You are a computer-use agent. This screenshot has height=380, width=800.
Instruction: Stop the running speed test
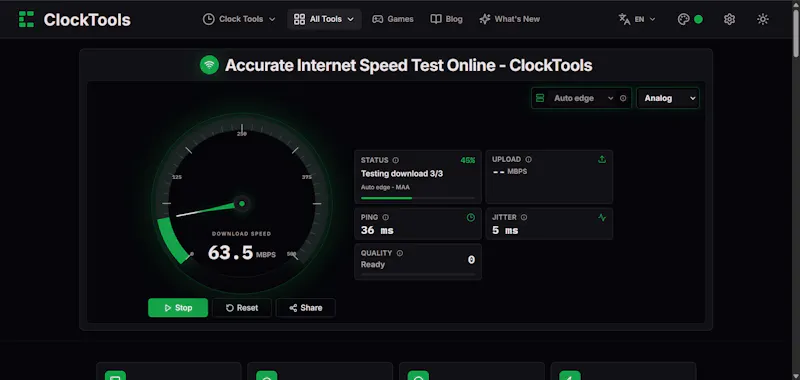(x=178, y=308)
